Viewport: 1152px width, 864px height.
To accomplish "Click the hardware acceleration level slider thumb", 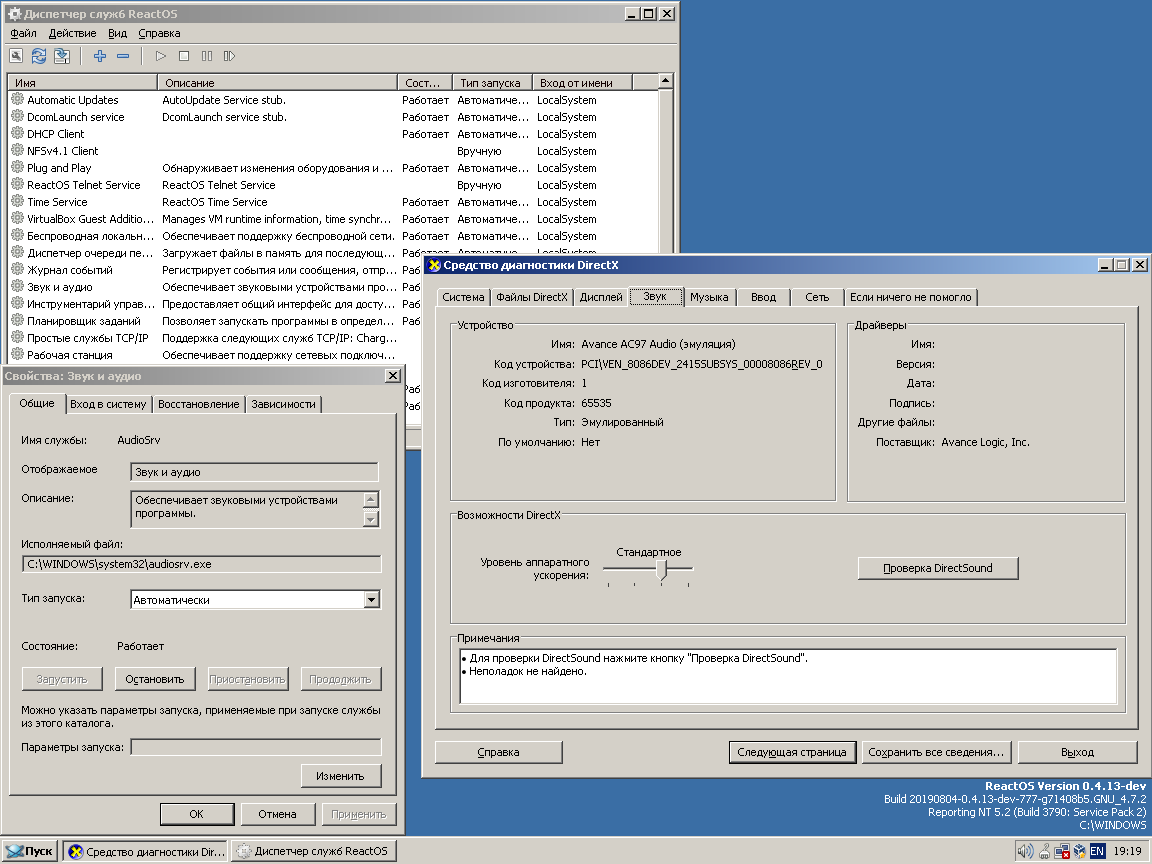I will click(661, 569).
